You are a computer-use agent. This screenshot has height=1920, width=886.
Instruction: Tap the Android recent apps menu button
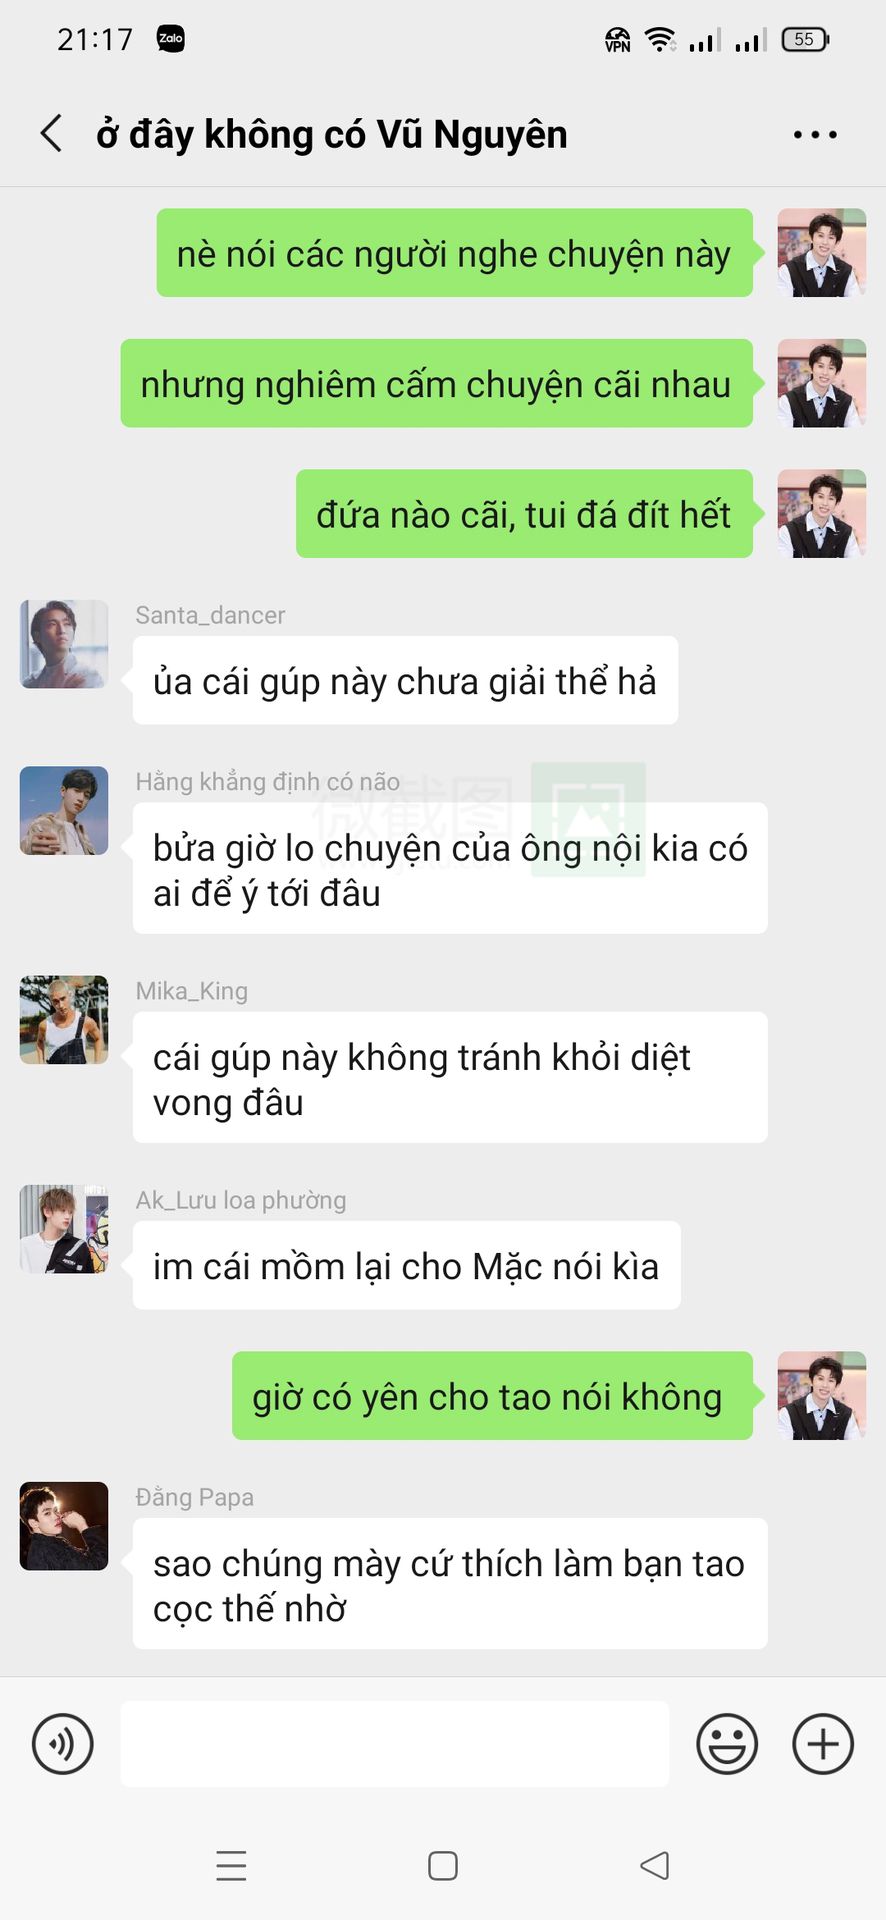tap(231, 1866)
